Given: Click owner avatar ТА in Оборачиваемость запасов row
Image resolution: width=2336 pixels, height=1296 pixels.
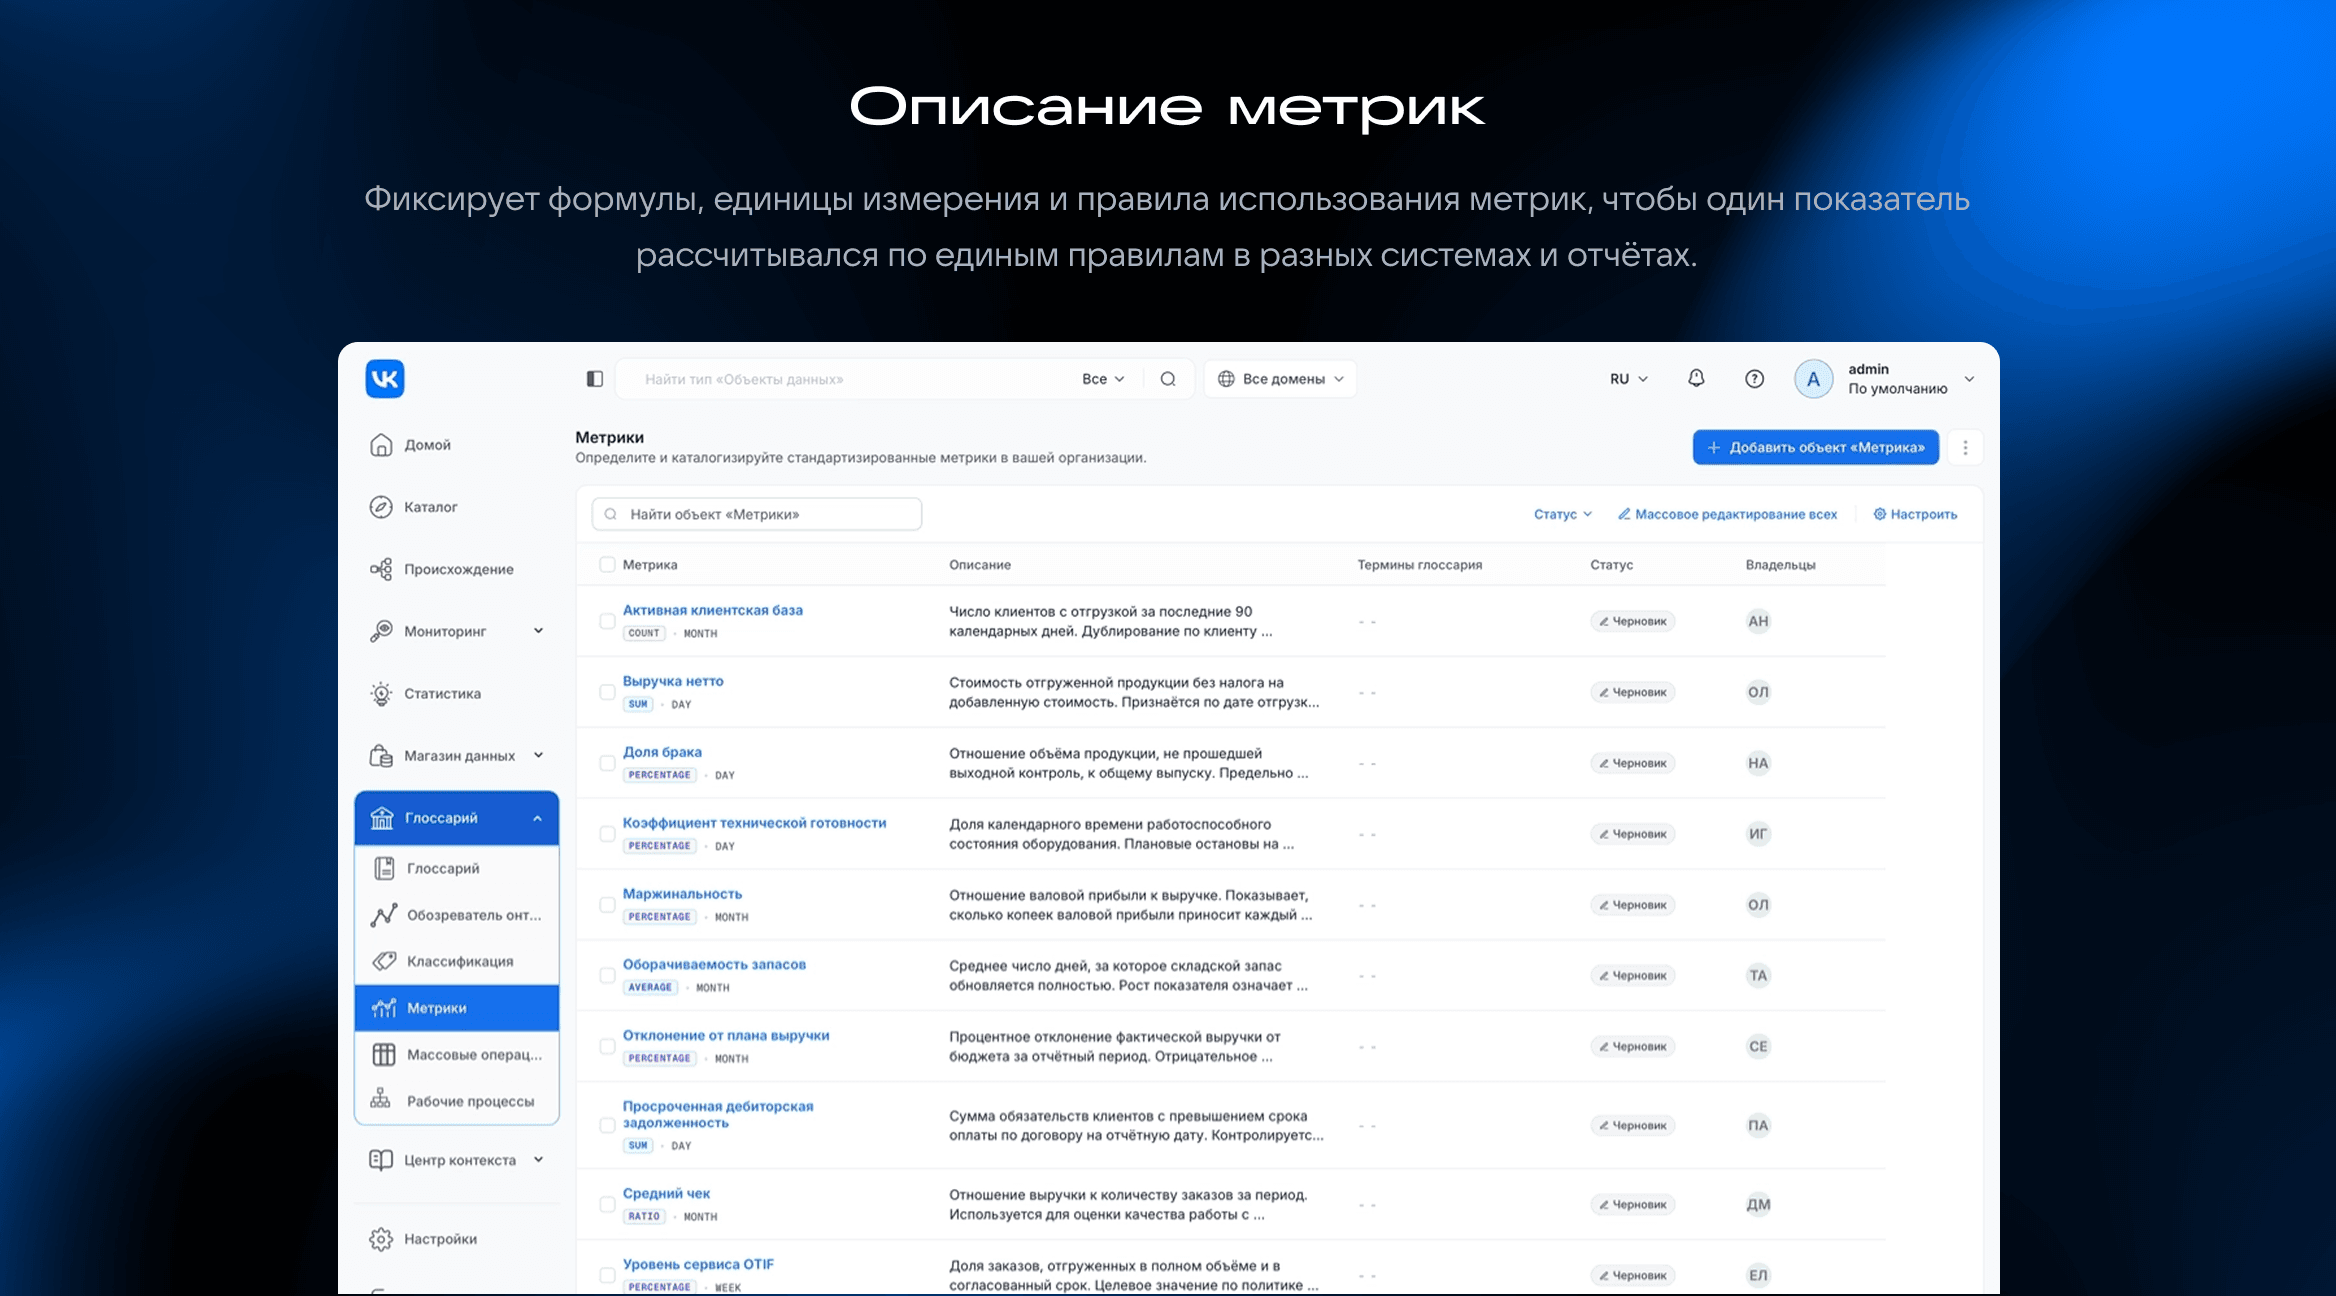Looking at the screenshot, I should click(x=1758, y=976).
